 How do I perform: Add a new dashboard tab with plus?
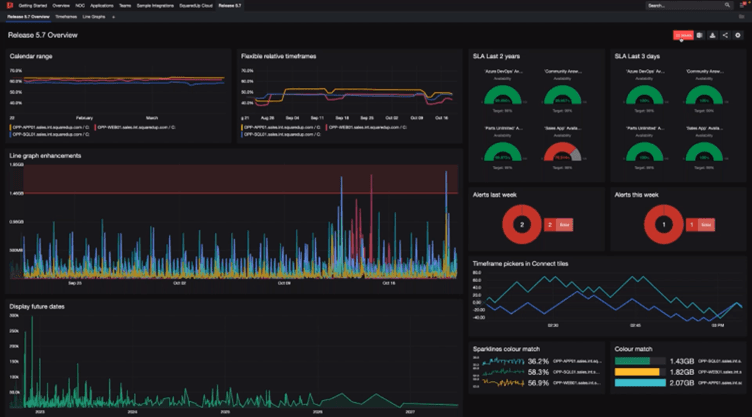(x=114, y=17)
